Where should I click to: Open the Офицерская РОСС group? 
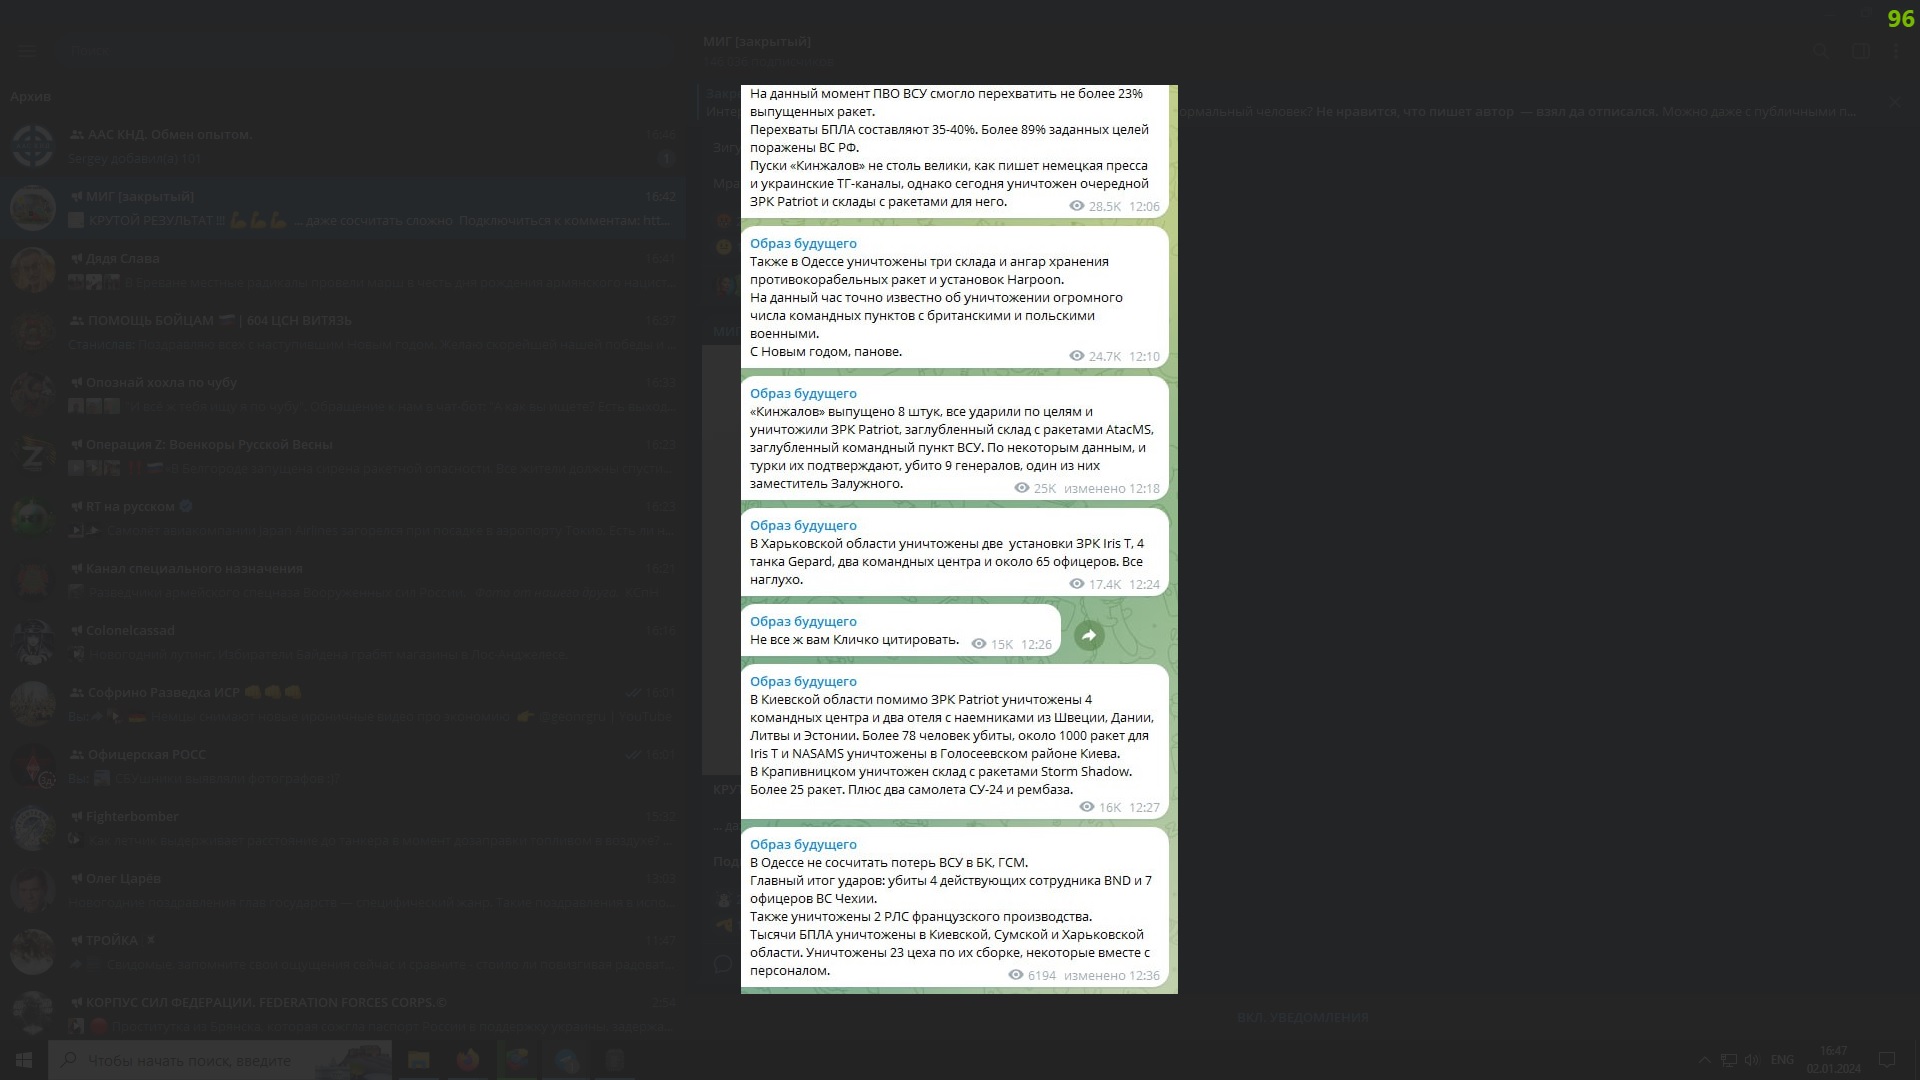click(342, 766)
